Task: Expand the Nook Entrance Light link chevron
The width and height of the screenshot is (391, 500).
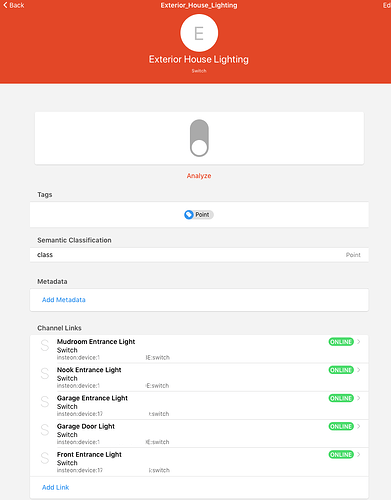Action: pos(359,370)
